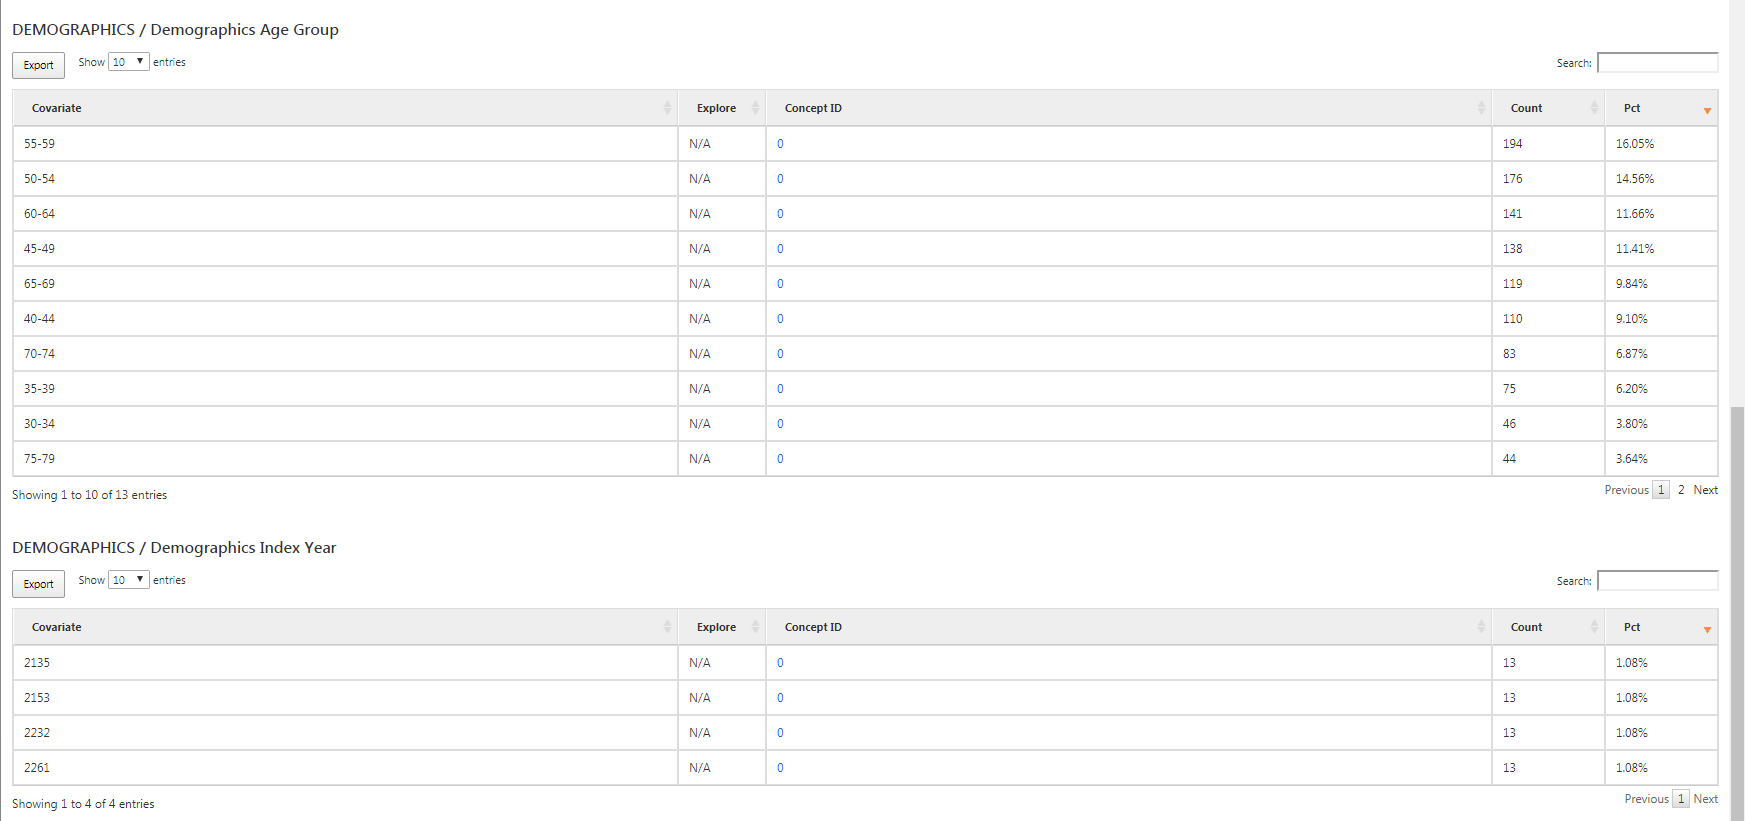This screenshot has width=1745, height=821.
Task: Go to page 2 of Age Group table
Action: [x=1681, y=490]
